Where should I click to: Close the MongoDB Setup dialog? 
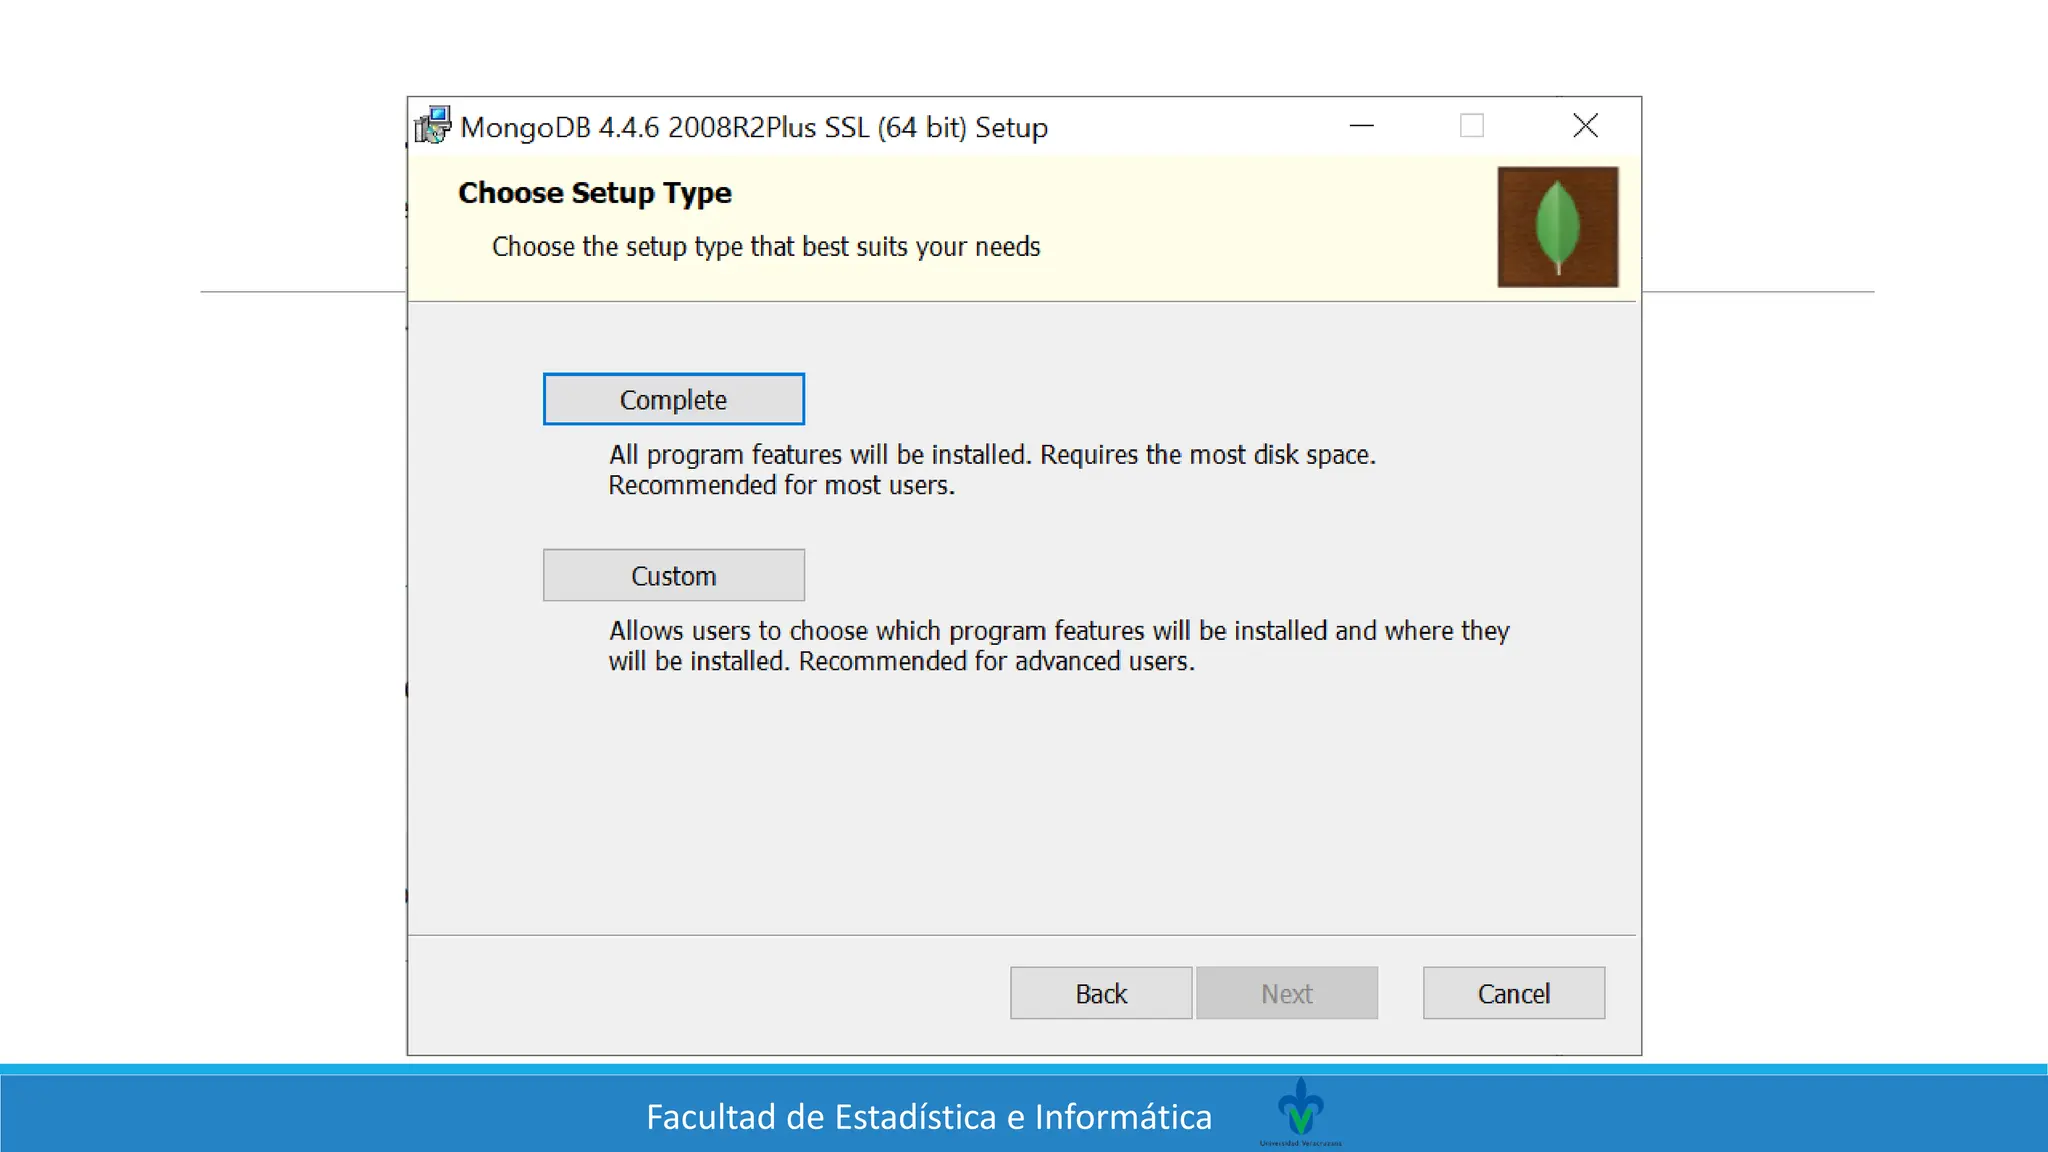point(1585,126)
